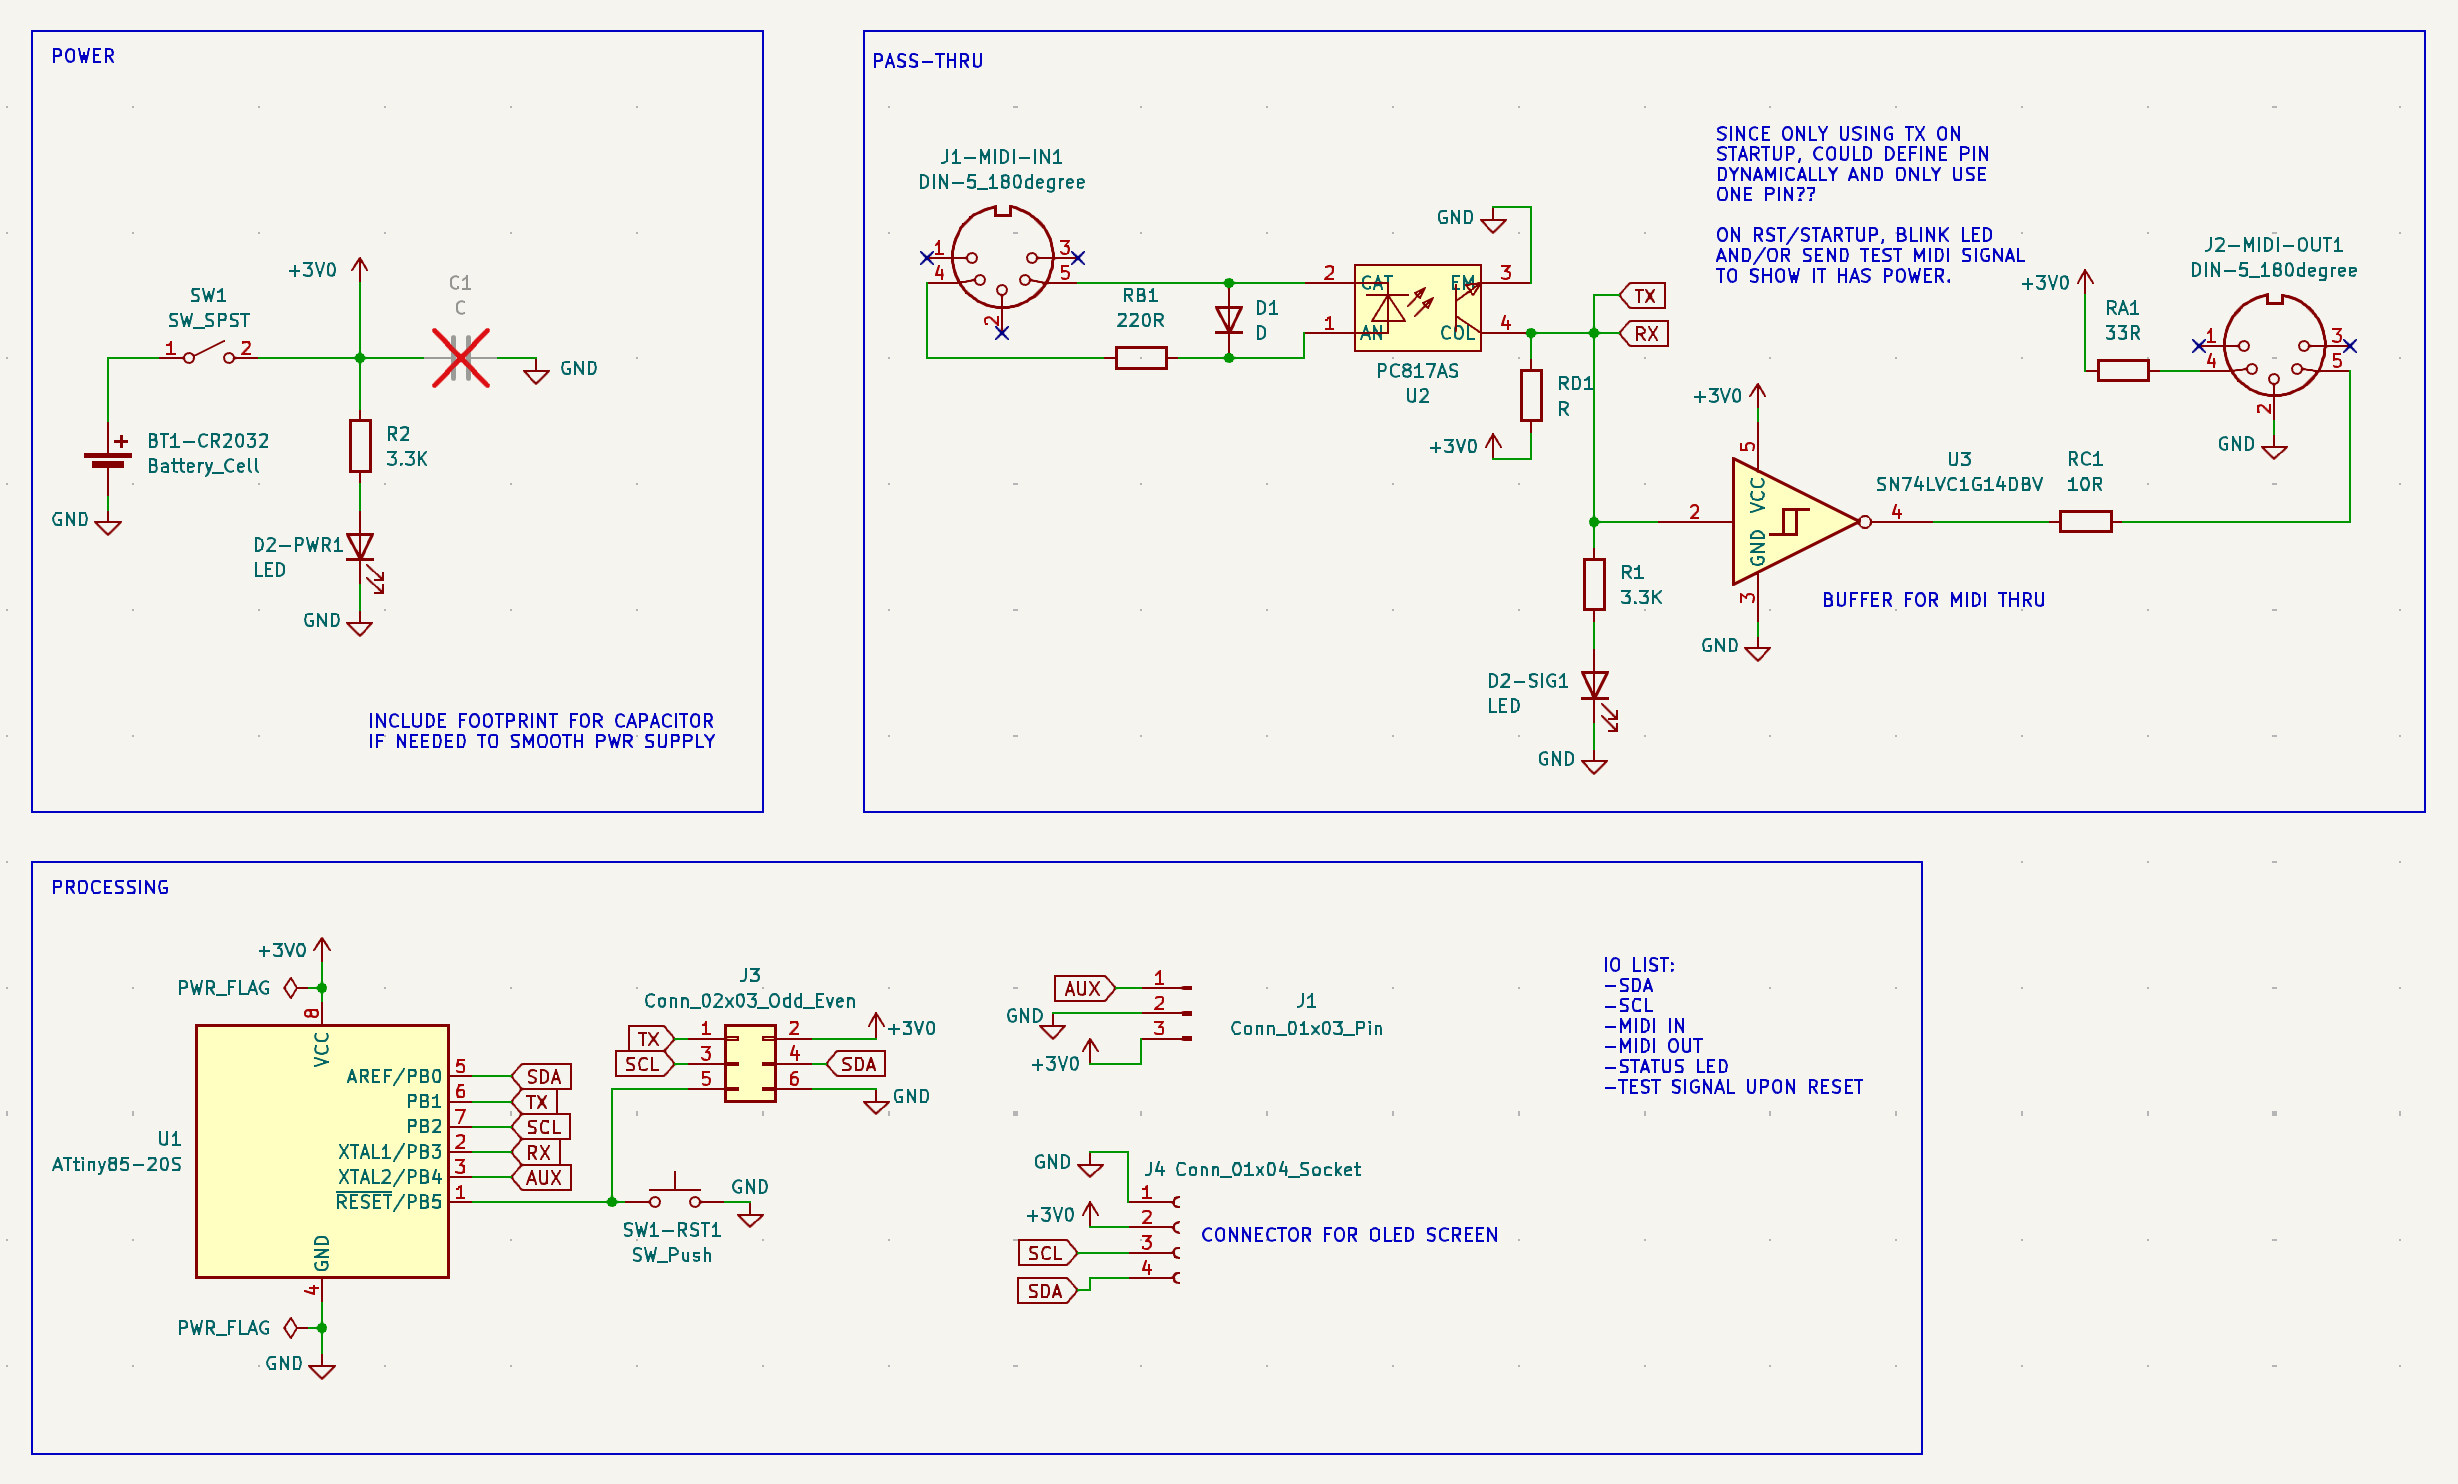The image size is (2458, 1484).
Task: Select the SDA label on AREF/PB0 pin
Action: pos(542,1077)
